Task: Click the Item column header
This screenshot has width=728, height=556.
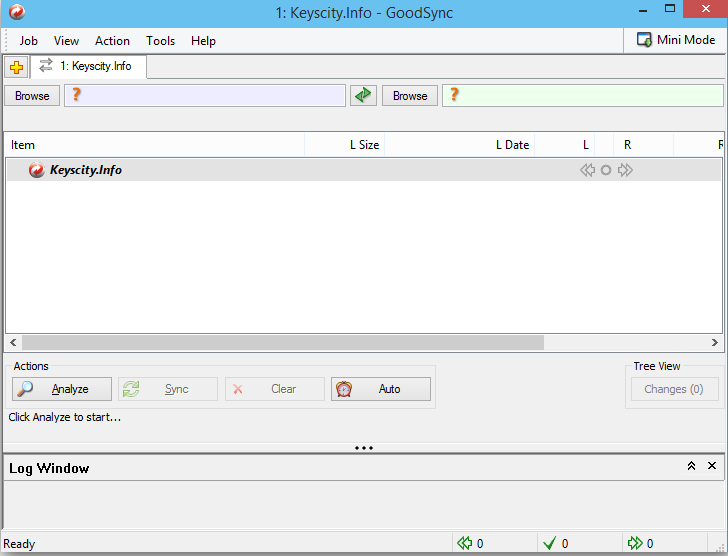Action: pos(155,145)
